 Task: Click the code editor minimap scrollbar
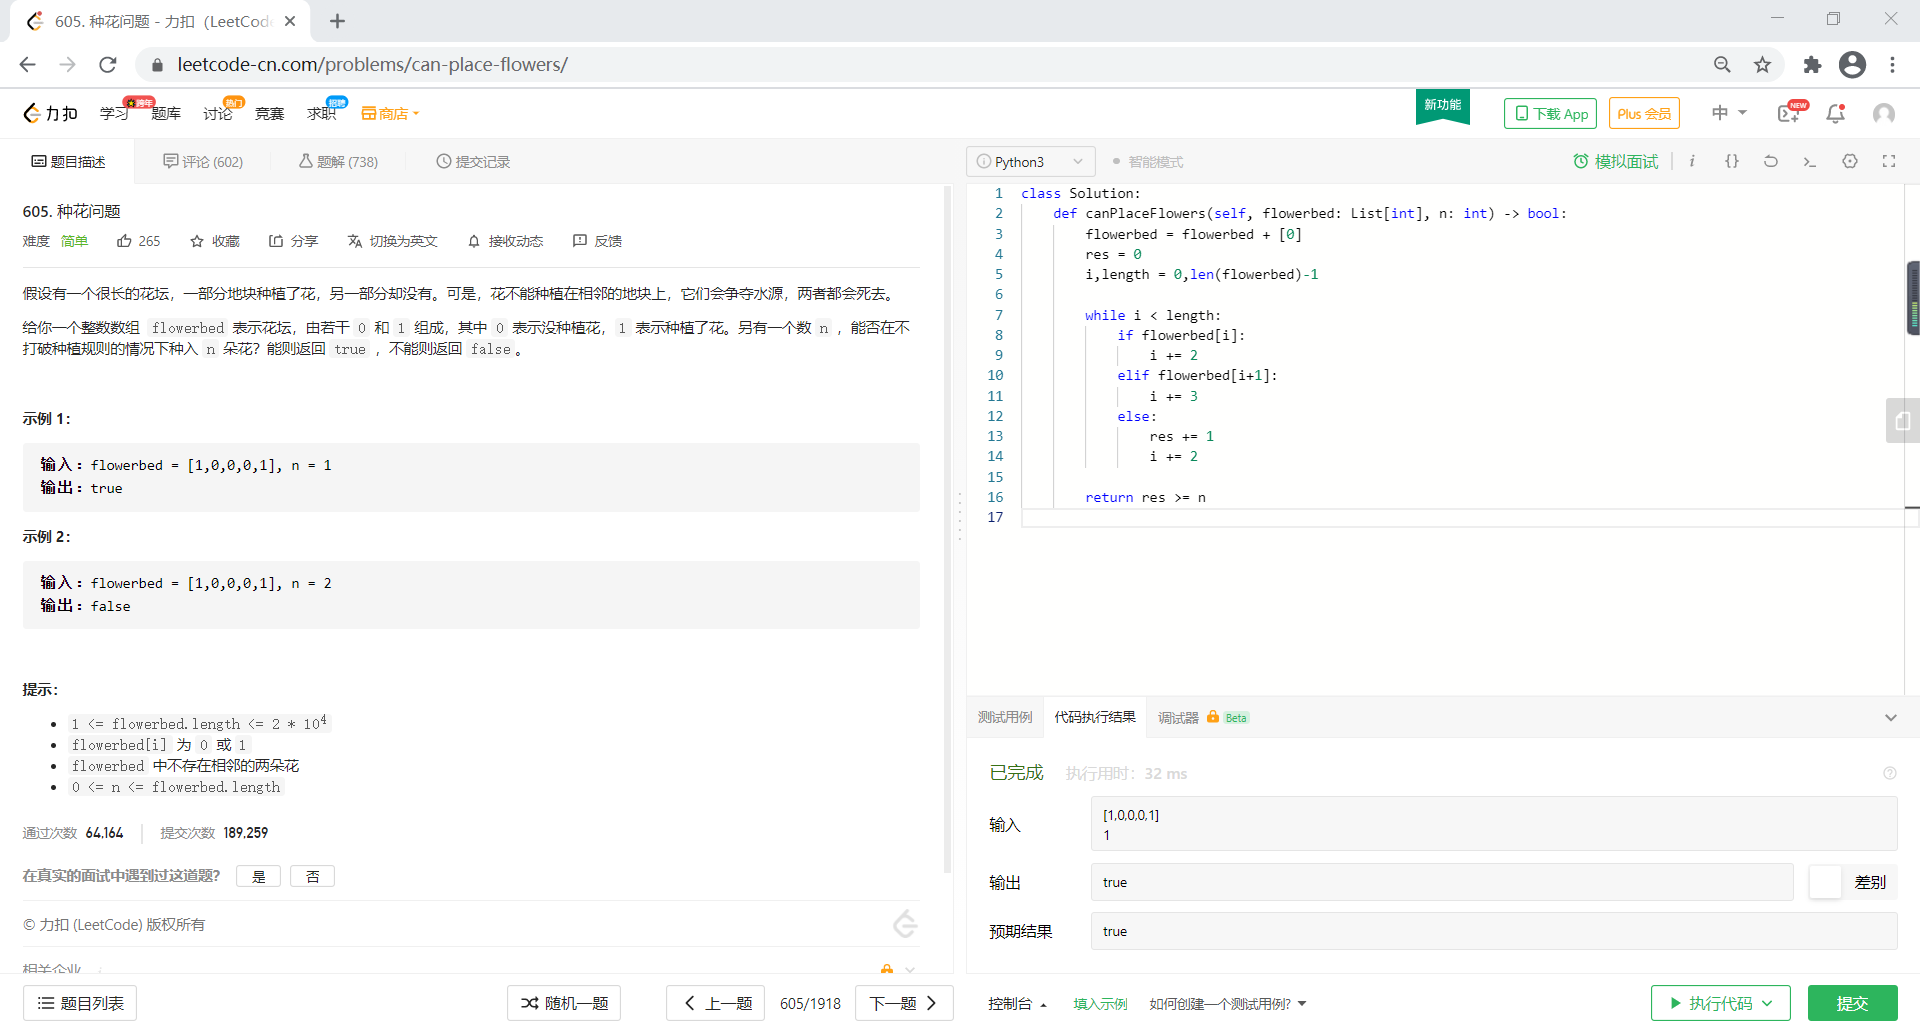1912,298
